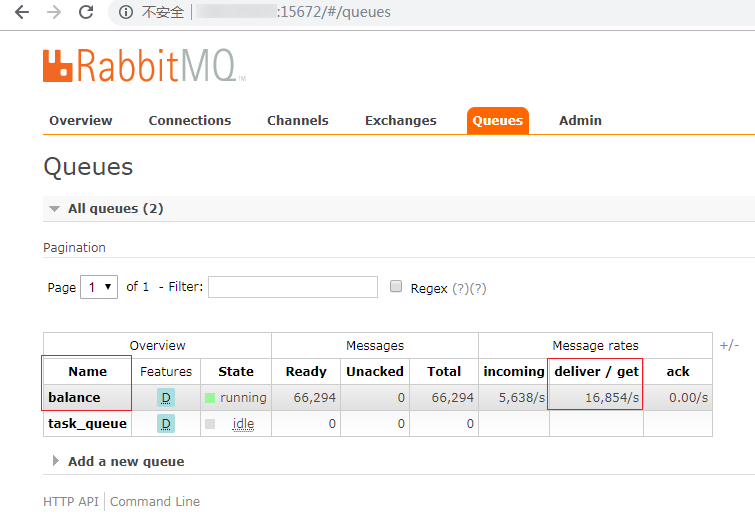
Task: Click the D feature badge for task_queue
Action: click(x=166, y=424)
